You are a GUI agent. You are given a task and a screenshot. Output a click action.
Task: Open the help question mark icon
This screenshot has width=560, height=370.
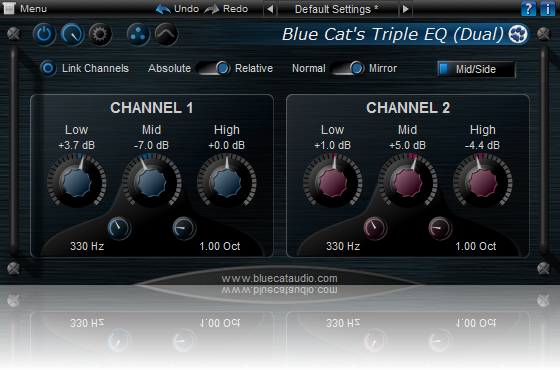tap(528, 9)
